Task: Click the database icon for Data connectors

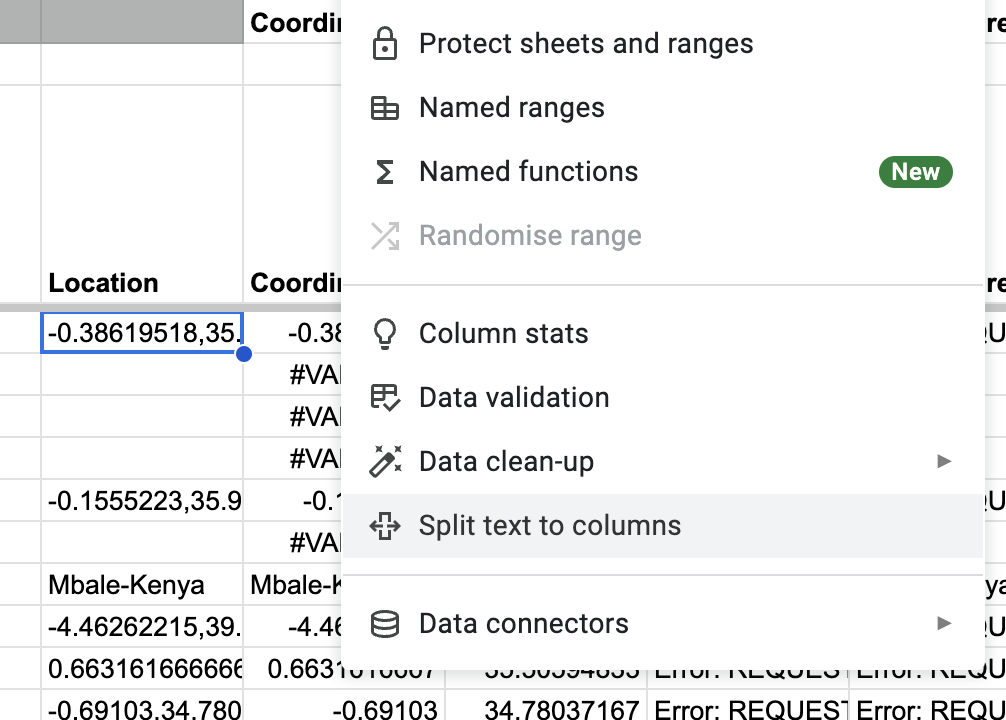Action: 385,624
